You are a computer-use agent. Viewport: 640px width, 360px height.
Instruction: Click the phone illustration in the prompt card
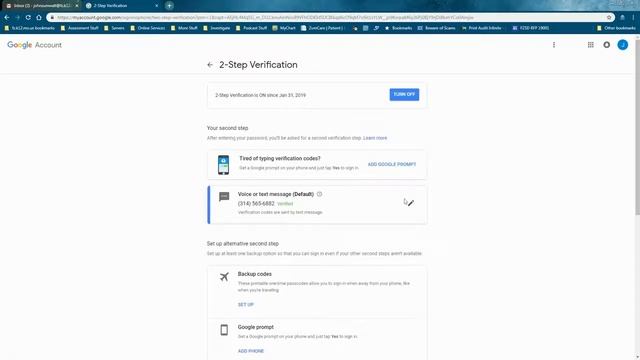(223, 165)
